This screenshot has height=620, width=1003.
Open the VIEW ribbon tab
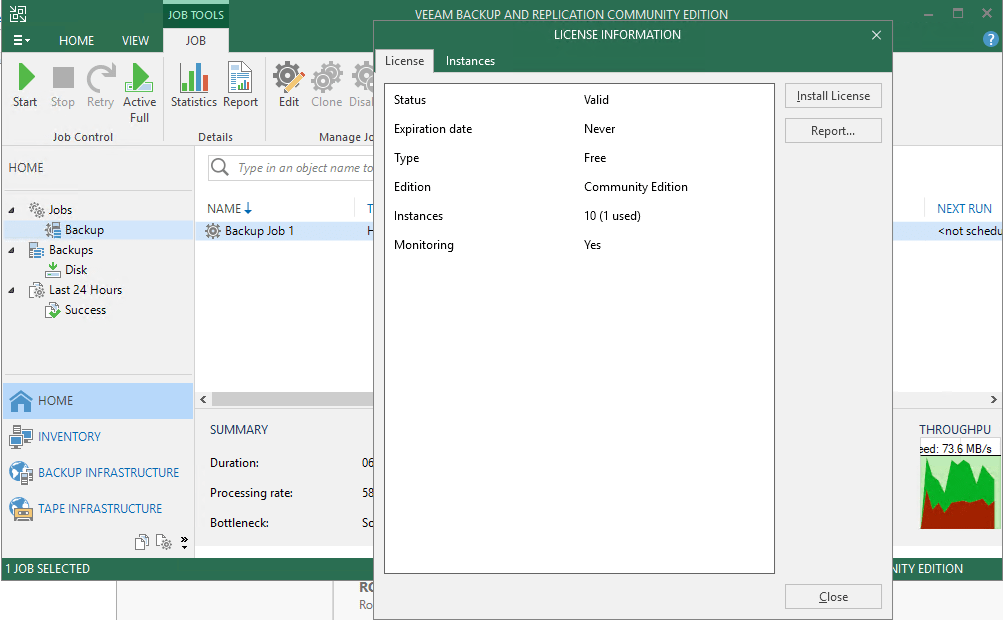pos(135,40)
